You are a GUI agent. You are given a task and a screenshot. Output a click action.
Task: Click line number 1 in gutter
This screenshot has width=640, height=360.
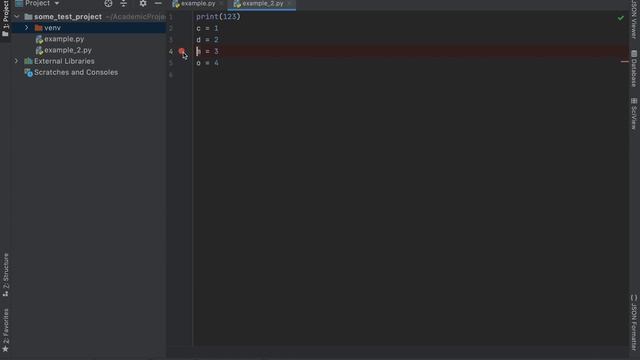[171, 17]
